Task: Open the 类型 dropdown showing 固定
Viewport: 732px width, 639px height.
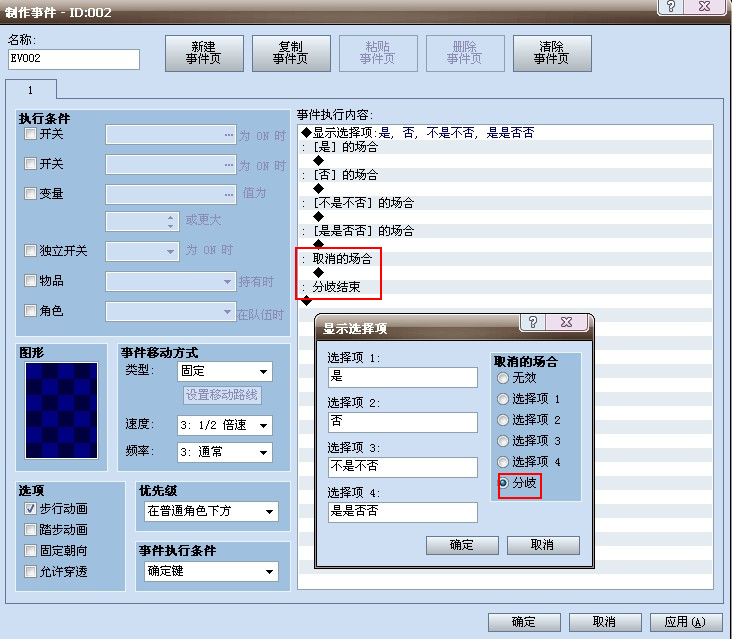Action: click(225, 372)
